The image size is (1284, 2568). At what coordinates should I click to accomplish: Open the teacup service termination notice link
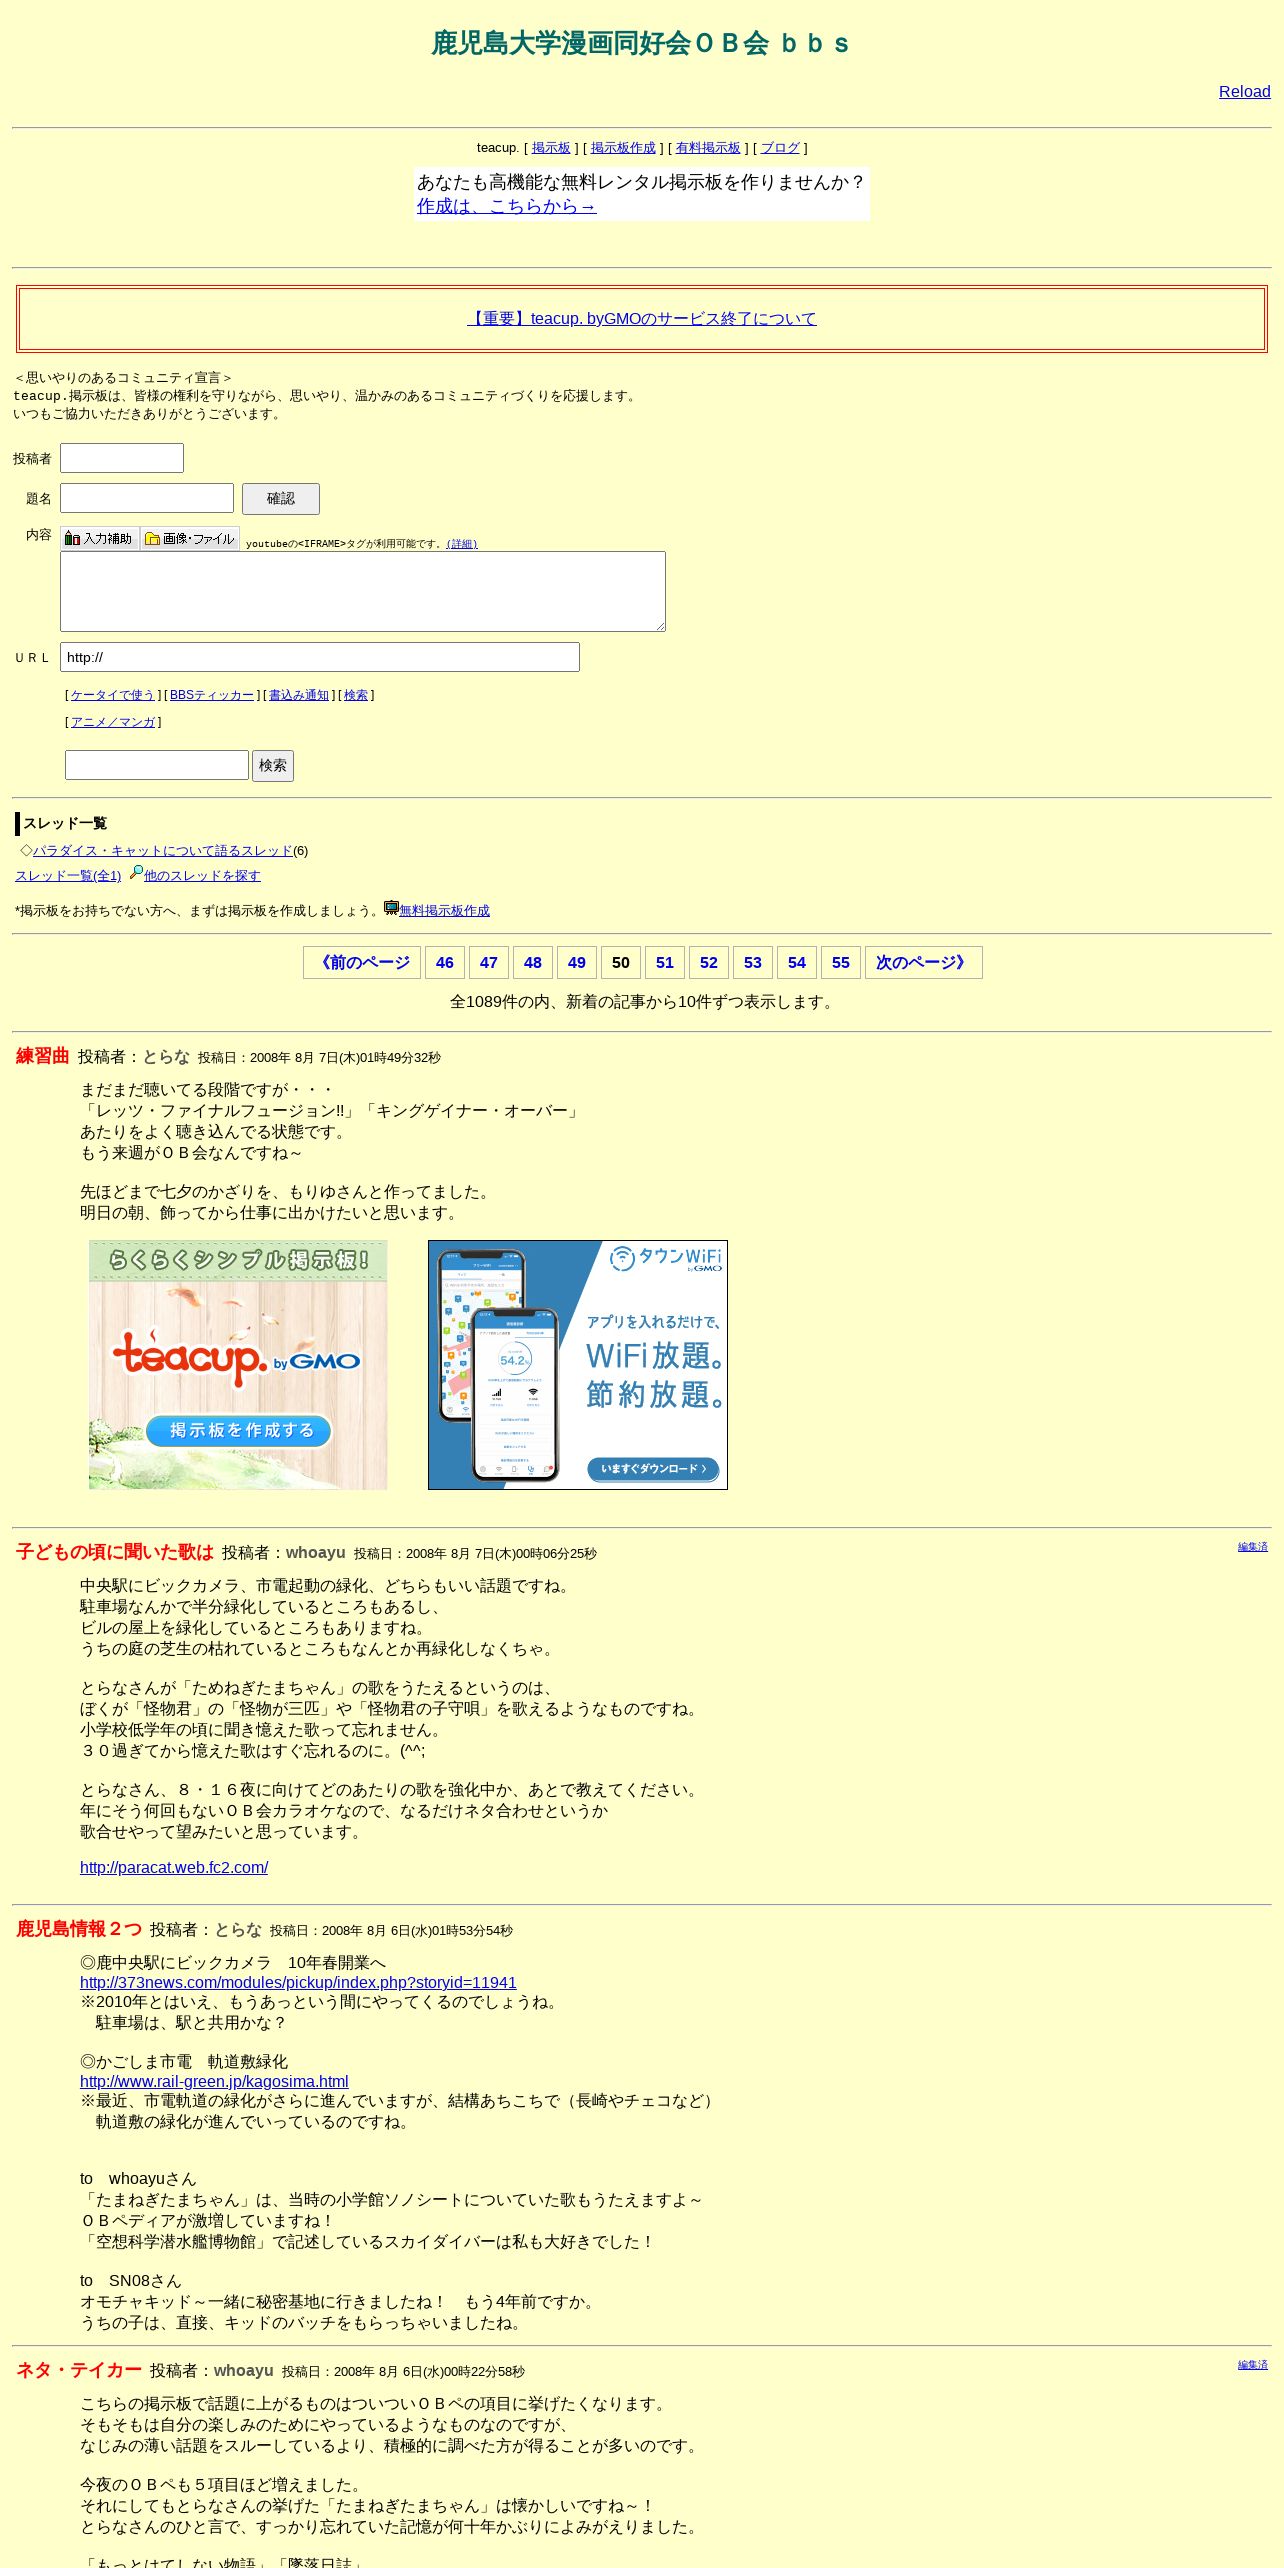(642, 319)
